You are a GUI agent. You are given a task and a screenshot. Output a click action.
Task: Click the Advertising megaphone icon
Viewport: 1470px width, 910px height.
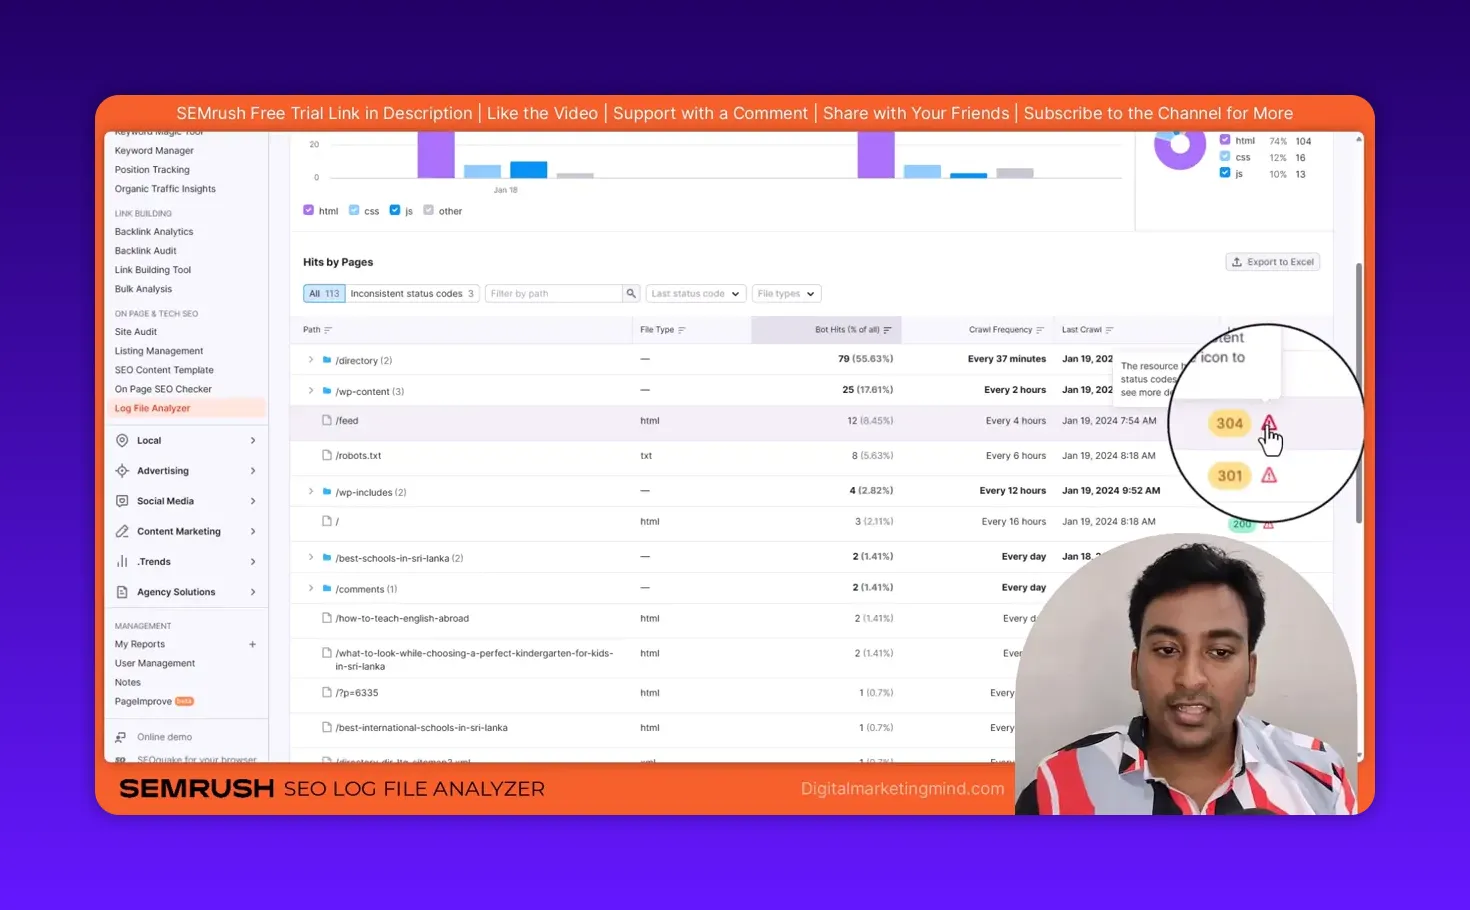(x=122, y=470)
